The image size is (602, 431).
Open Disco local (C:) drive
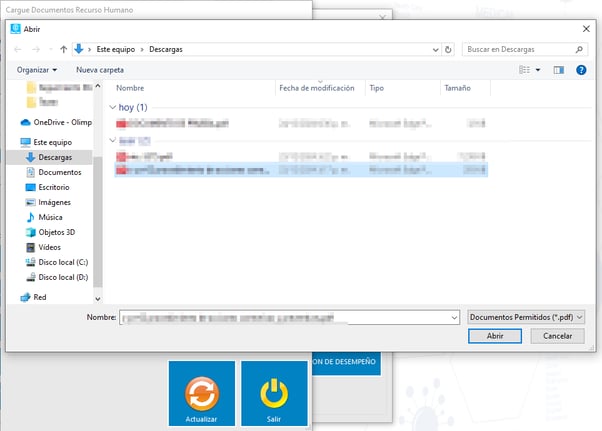tap(63, 262)
